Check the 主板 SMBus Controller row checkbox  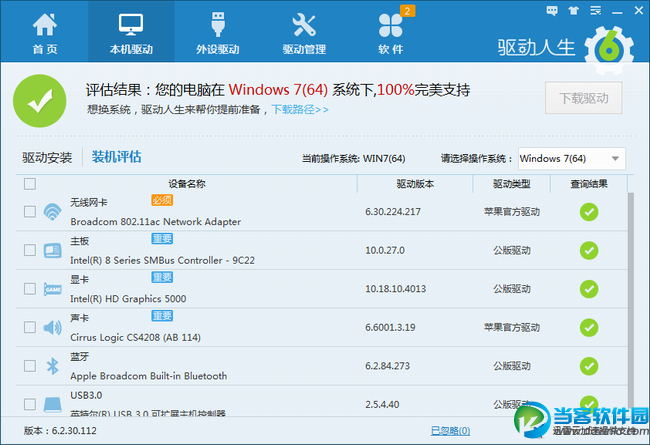[30, 250]
